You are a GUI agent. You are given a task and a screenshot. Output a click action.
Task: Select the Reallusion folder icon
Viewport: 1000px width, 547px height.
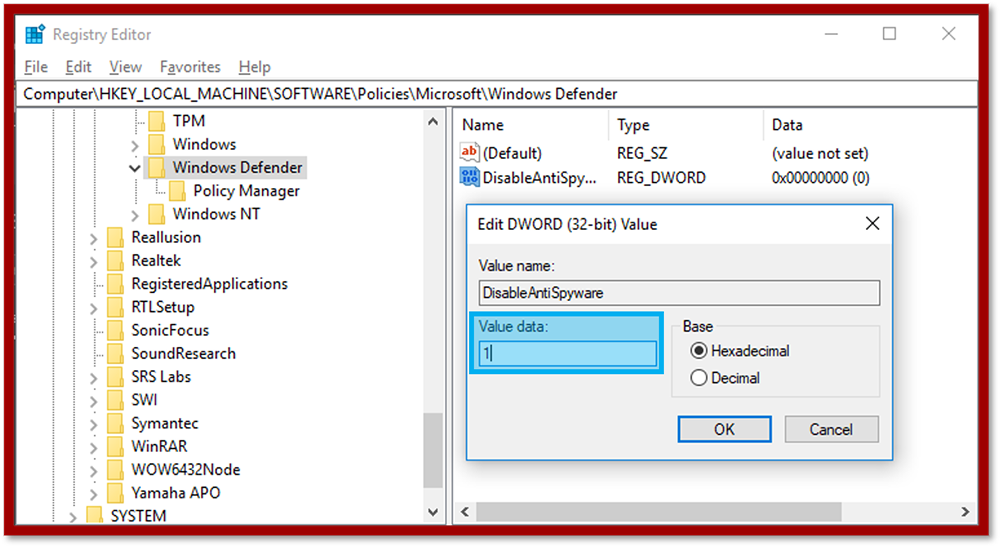(x=115, y=237)
